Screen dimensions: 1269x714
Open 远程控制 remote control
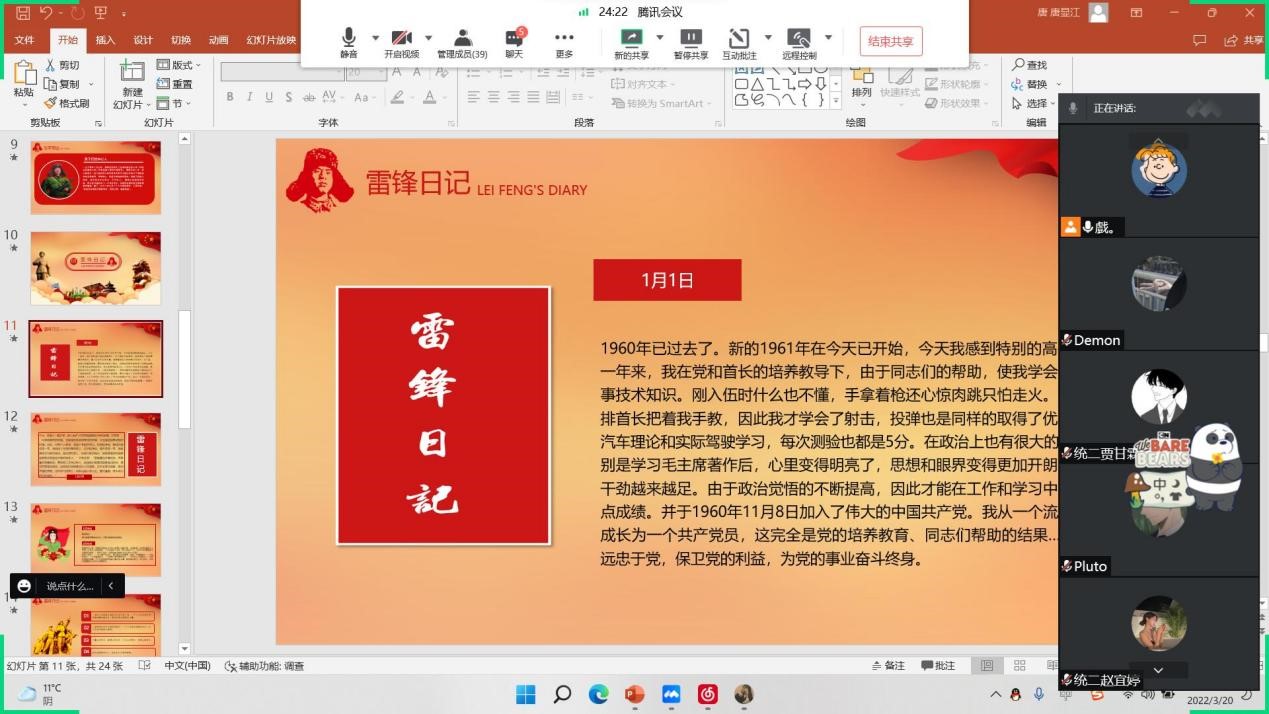click(799, 43)
